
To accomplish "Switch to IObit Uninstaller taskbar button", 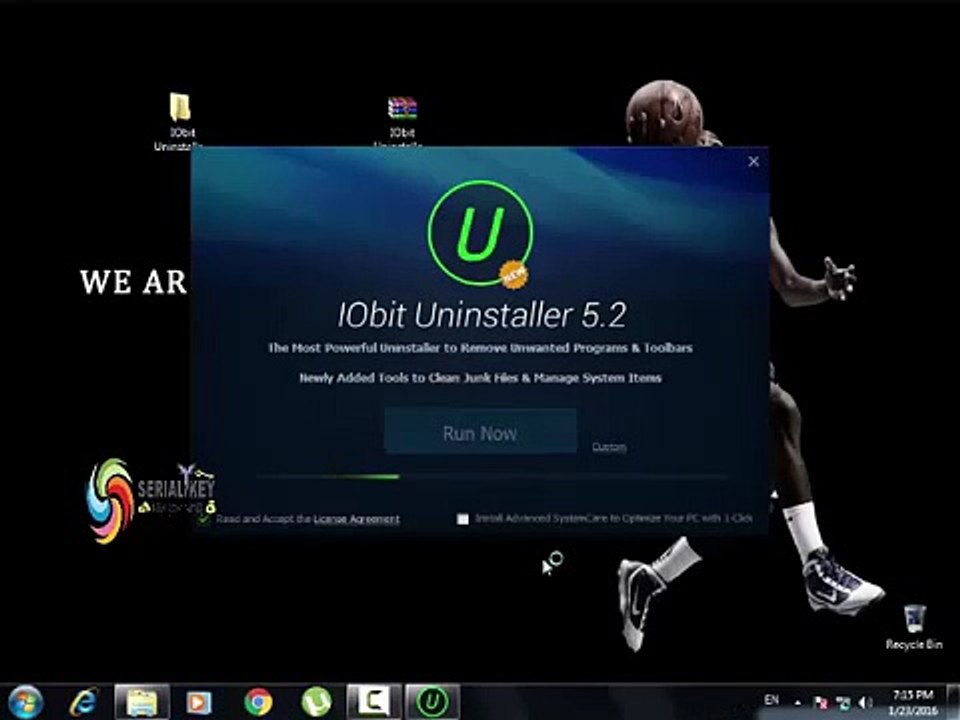I will 432,702.
